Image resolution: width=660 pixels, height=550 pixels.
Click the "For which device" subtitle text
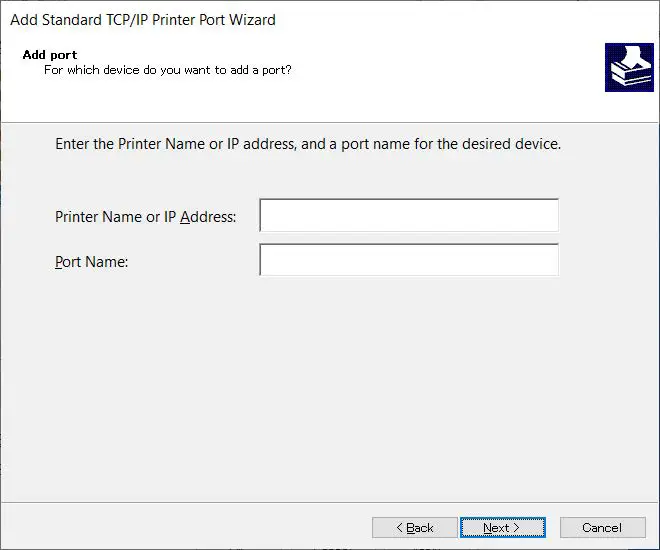click(167, 70)
